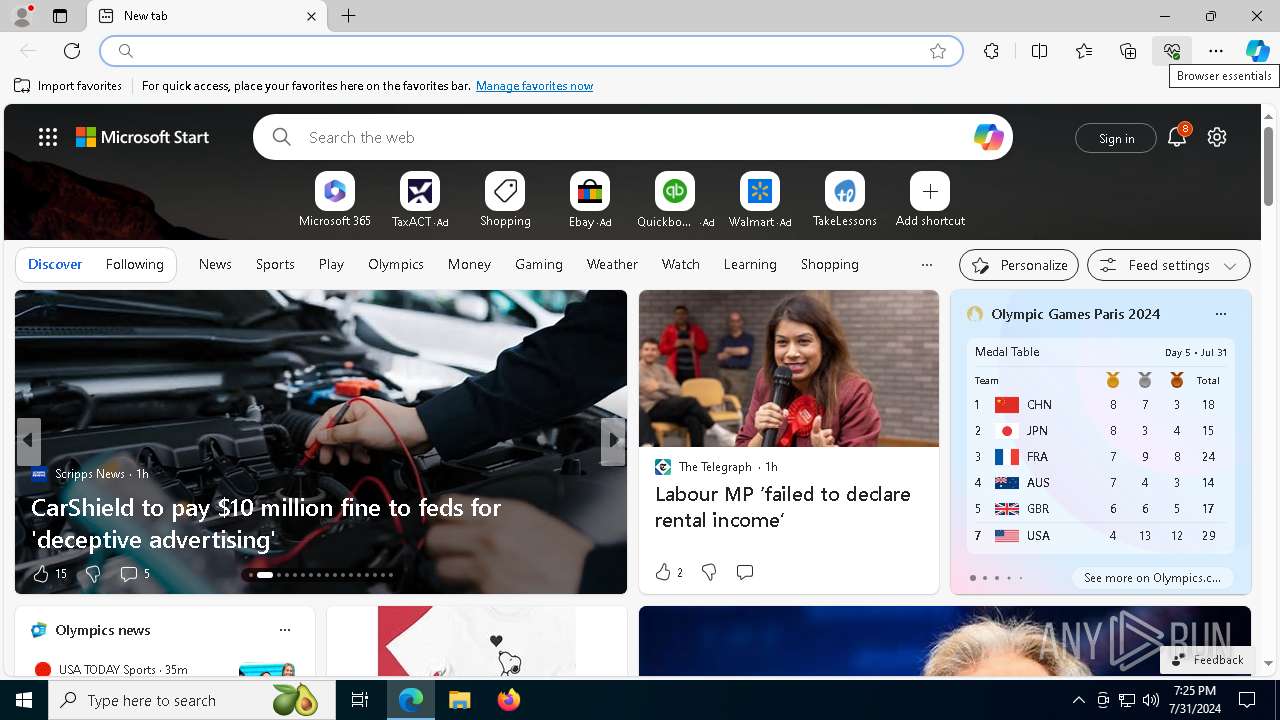1280x720 pixels.
Task: Switch to Following feed tab
Action: (x=135, y=264)
